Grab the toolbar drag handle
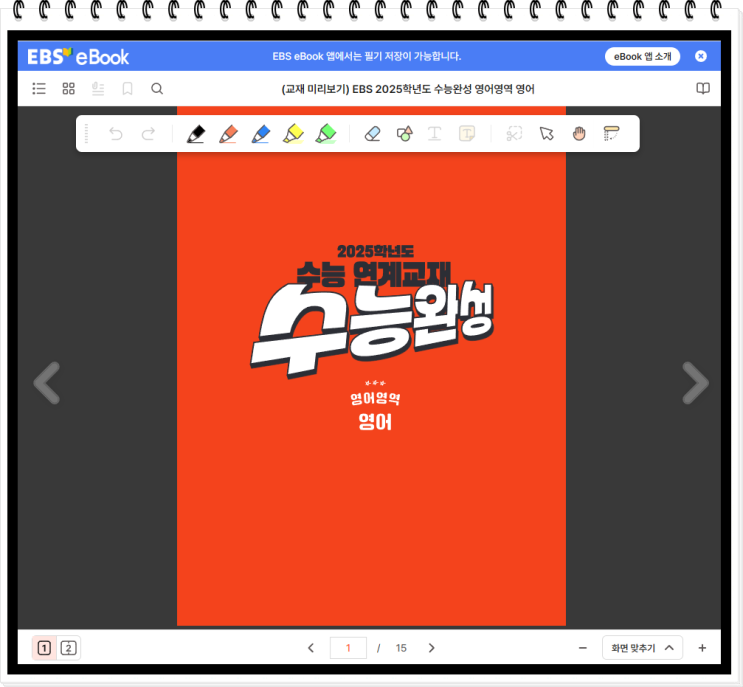 point(86,134)
